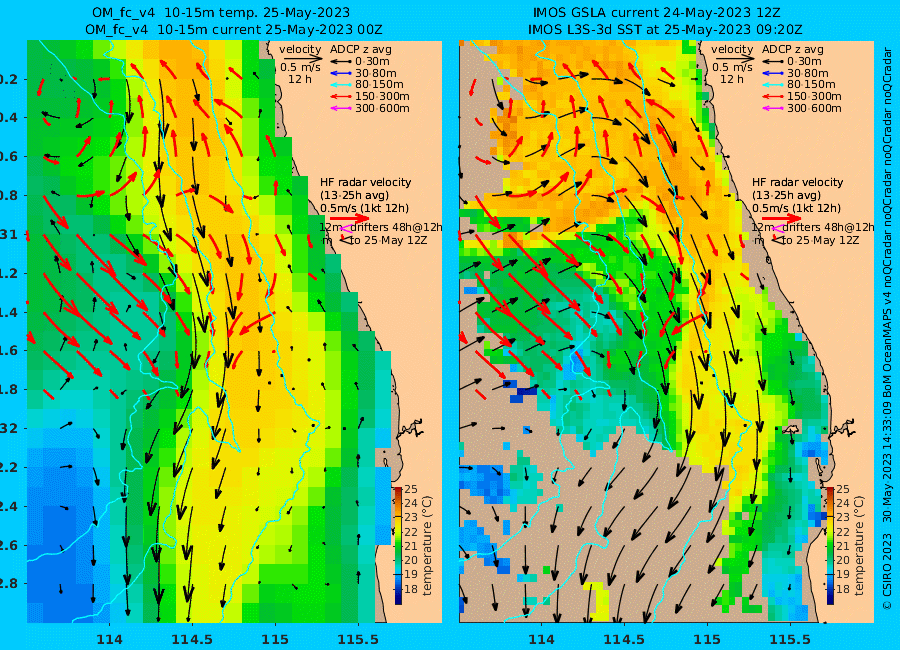Click the blue 30-80m arrow in the IMOS panel legend

click(x=773, y=73)
